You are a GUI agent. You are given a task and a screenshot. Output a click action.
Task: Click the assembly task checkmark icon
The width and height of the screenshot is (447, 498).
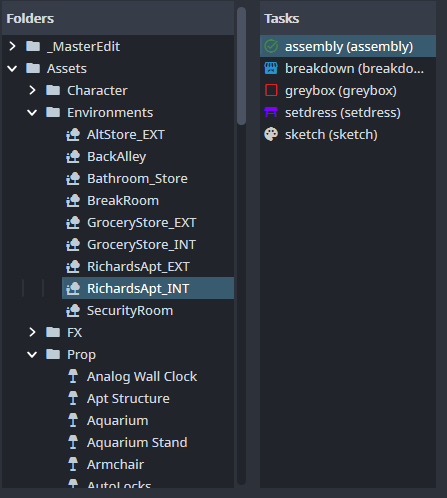[x=271, y=46]
